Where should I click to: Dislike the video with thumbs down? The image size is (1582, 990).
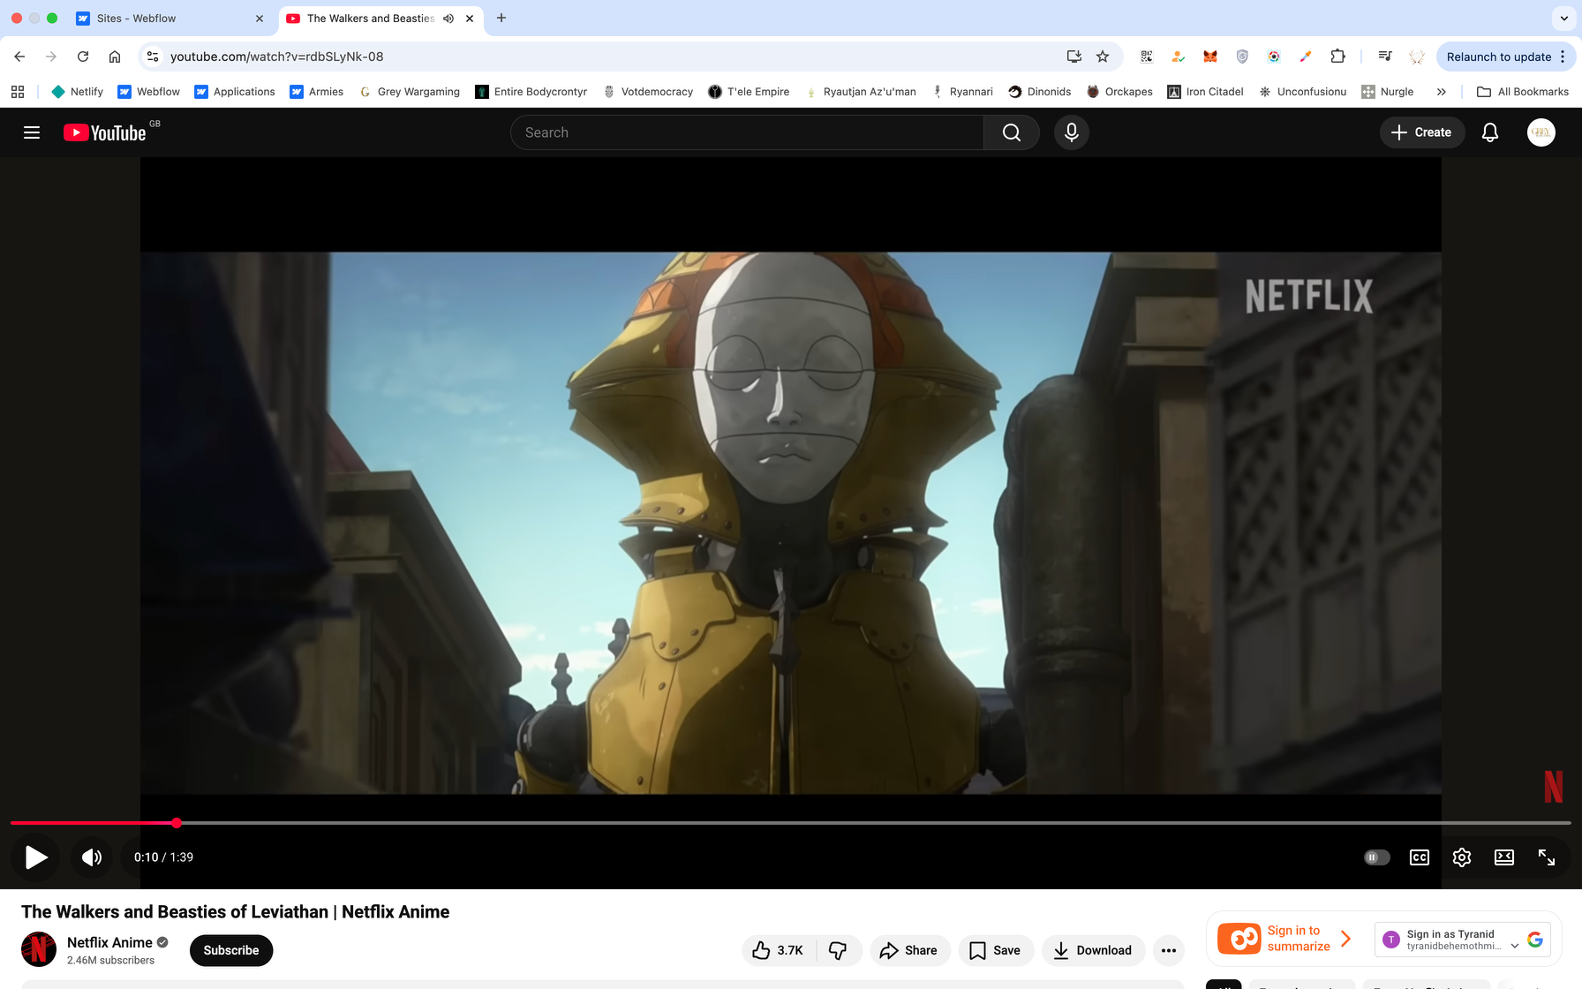pos(838,950)
